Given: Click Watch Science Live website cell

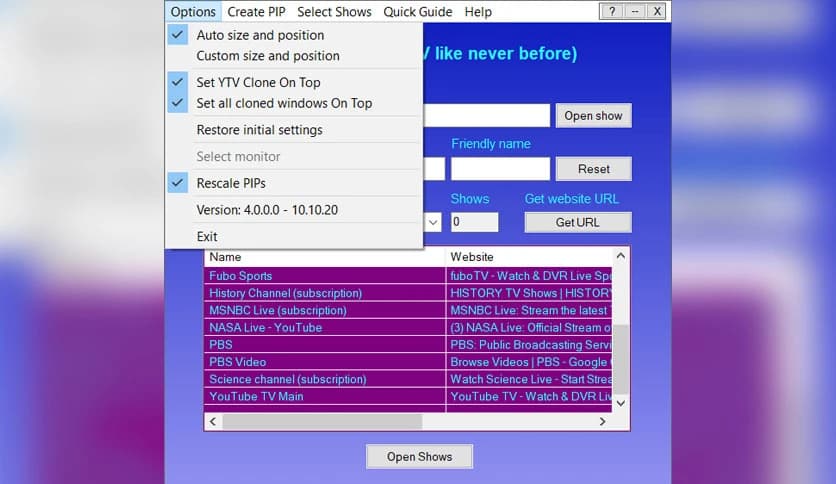Looking at the screenshot, I should pos(529,379).
